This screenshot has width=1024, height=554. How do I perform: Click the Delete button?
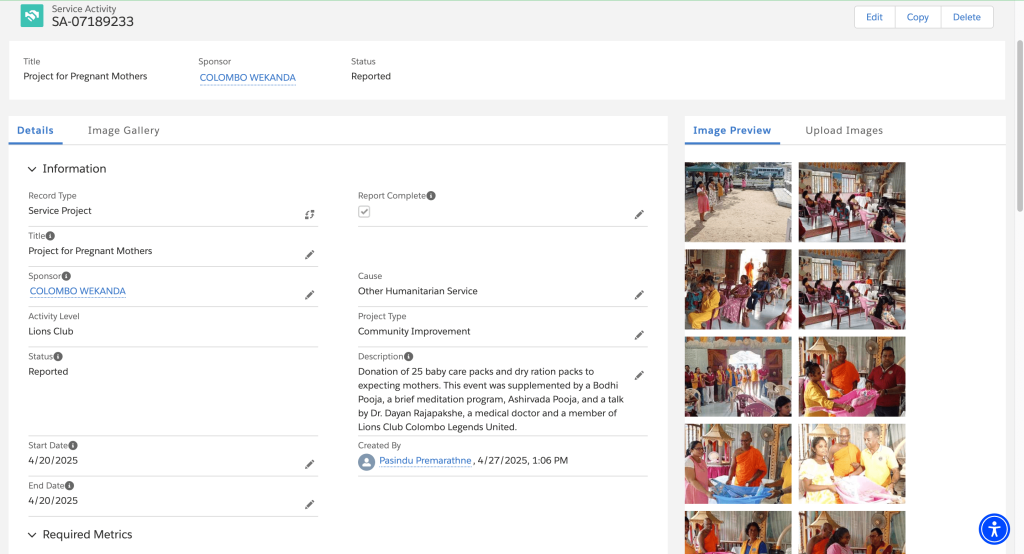pyautogui.click(x=967, y=17)
